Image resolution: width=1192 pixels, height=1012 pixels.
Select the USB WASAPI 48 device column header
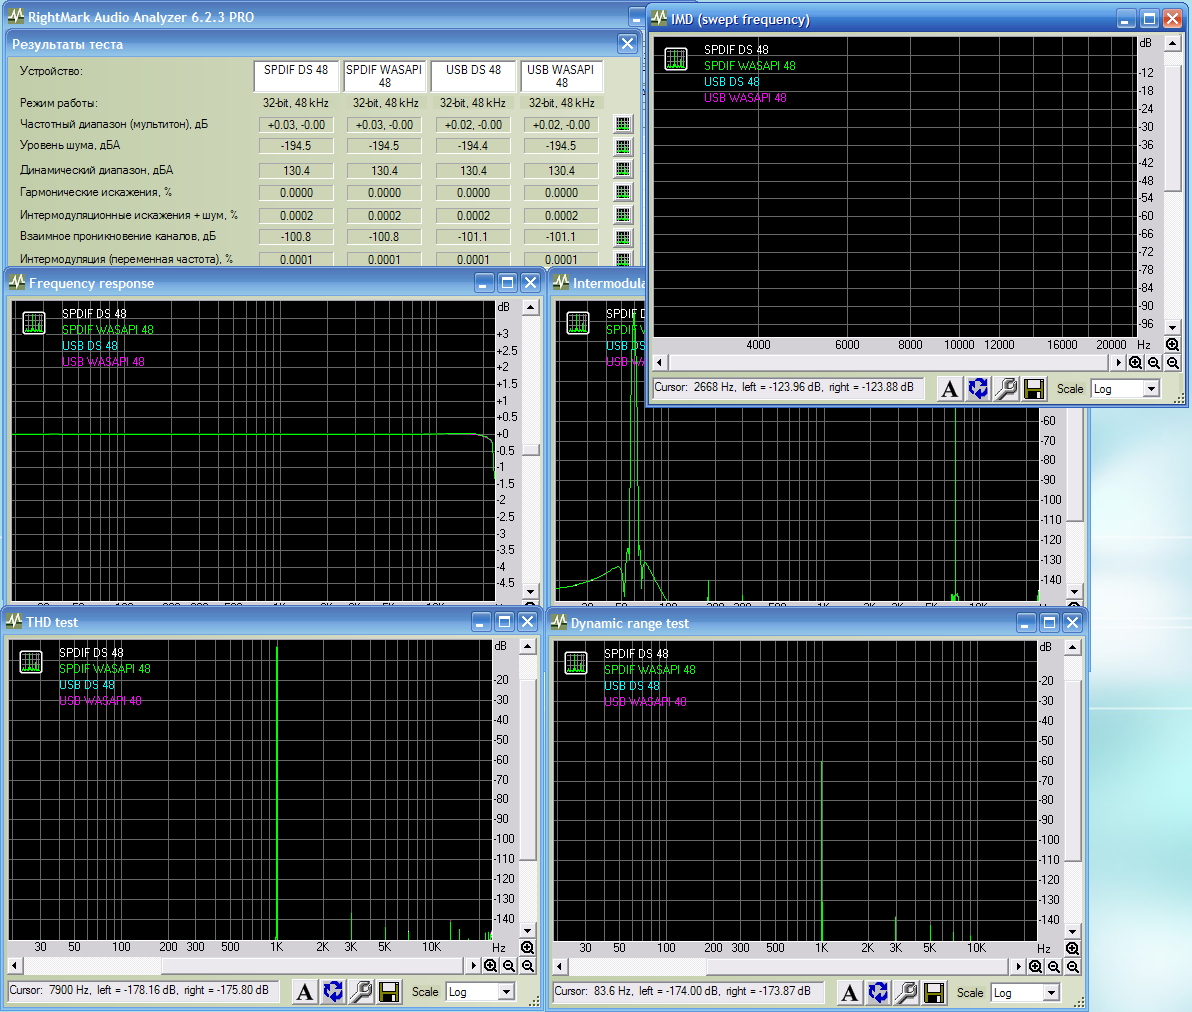(561, 76)
